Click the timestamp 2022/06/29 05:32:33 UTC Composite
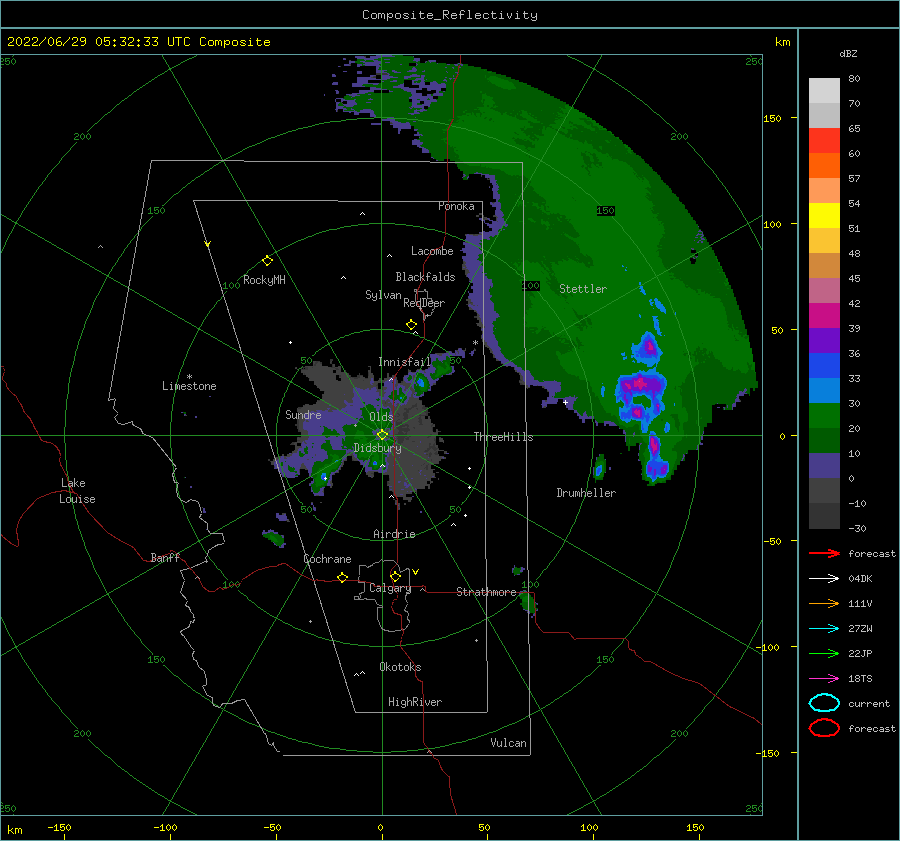Screen dimensions: 900x841 tap(138, 42)
